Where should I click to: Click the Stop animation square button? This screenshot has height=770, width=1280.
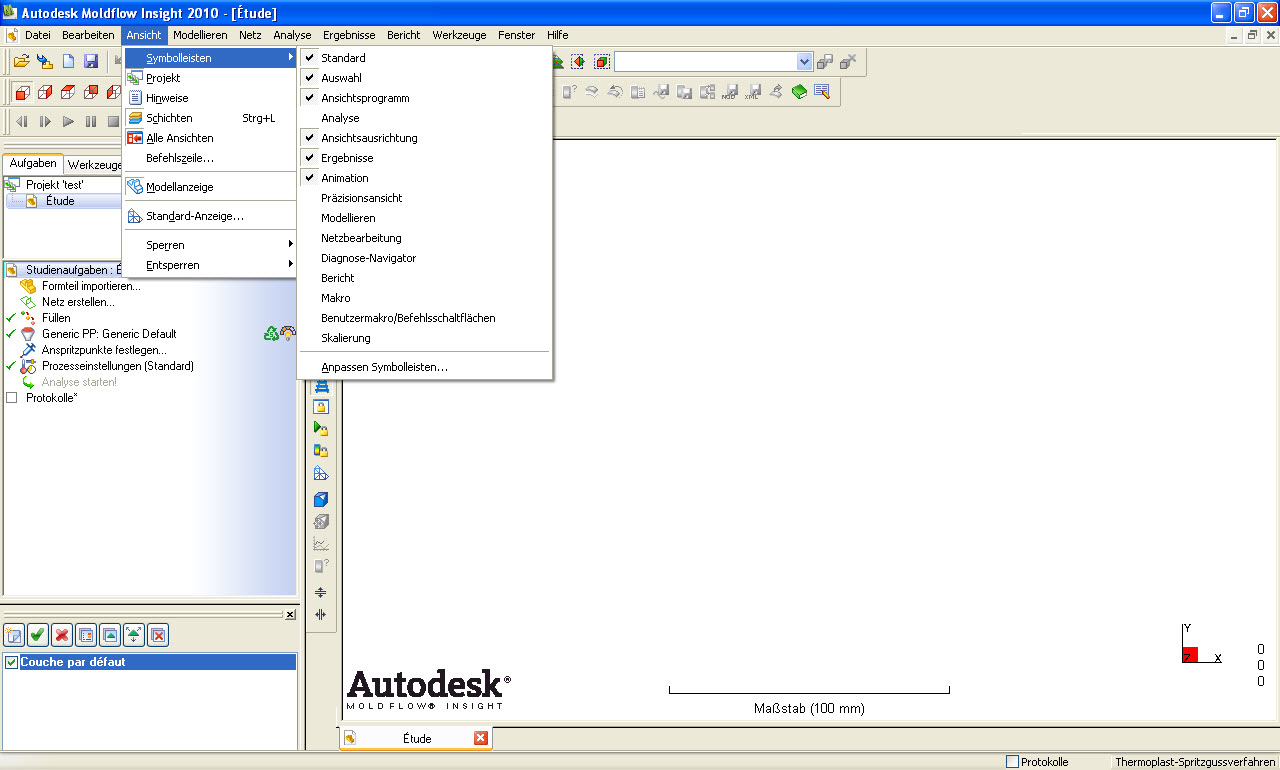113,122
